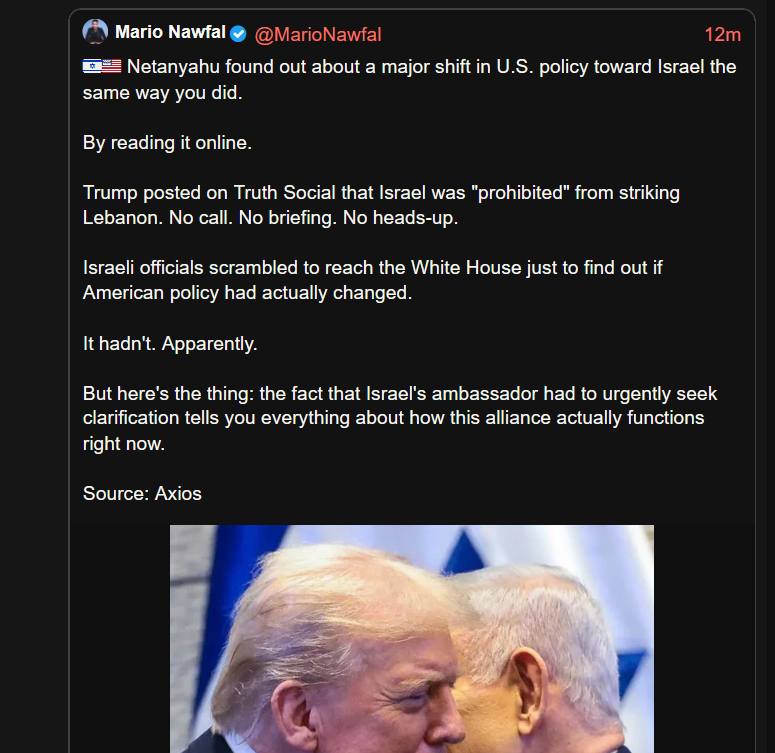Click the 'Israeli officials scrambled' paragraph
The width and height of the screenshot is (775, 753).
[x=373, y=280]
